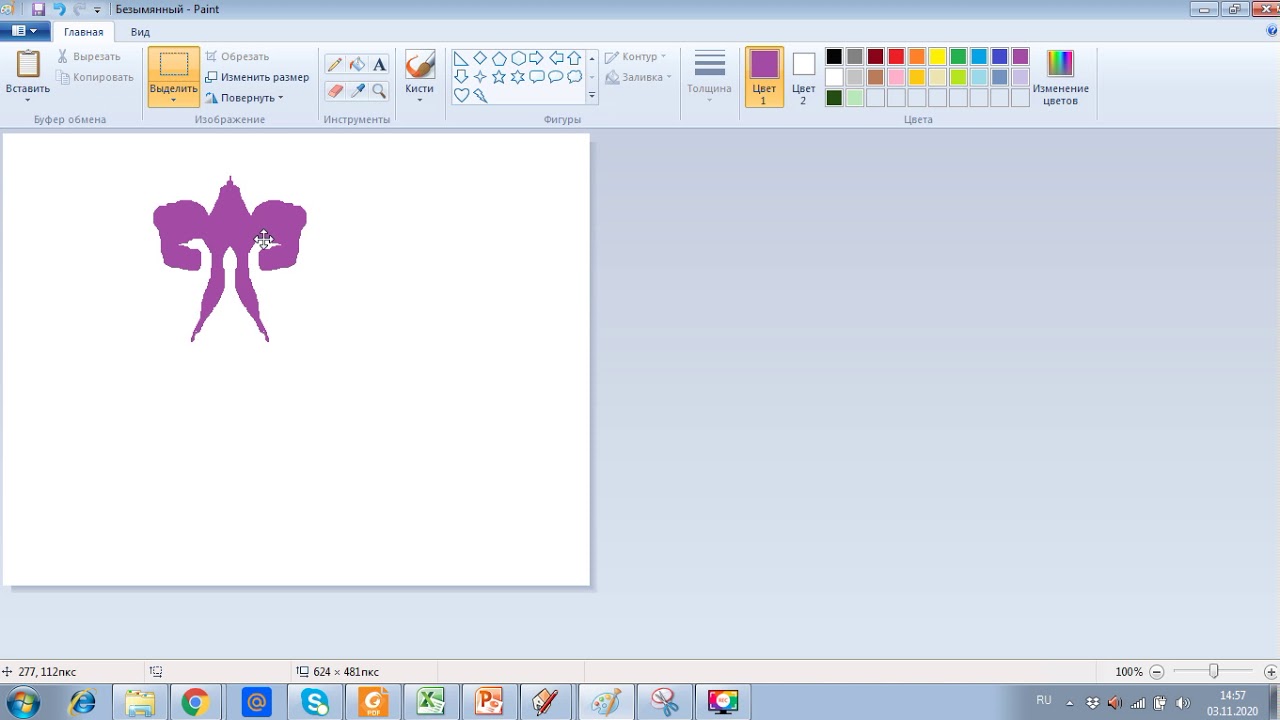Select the Fill with color bucket tool

[357, 65]
